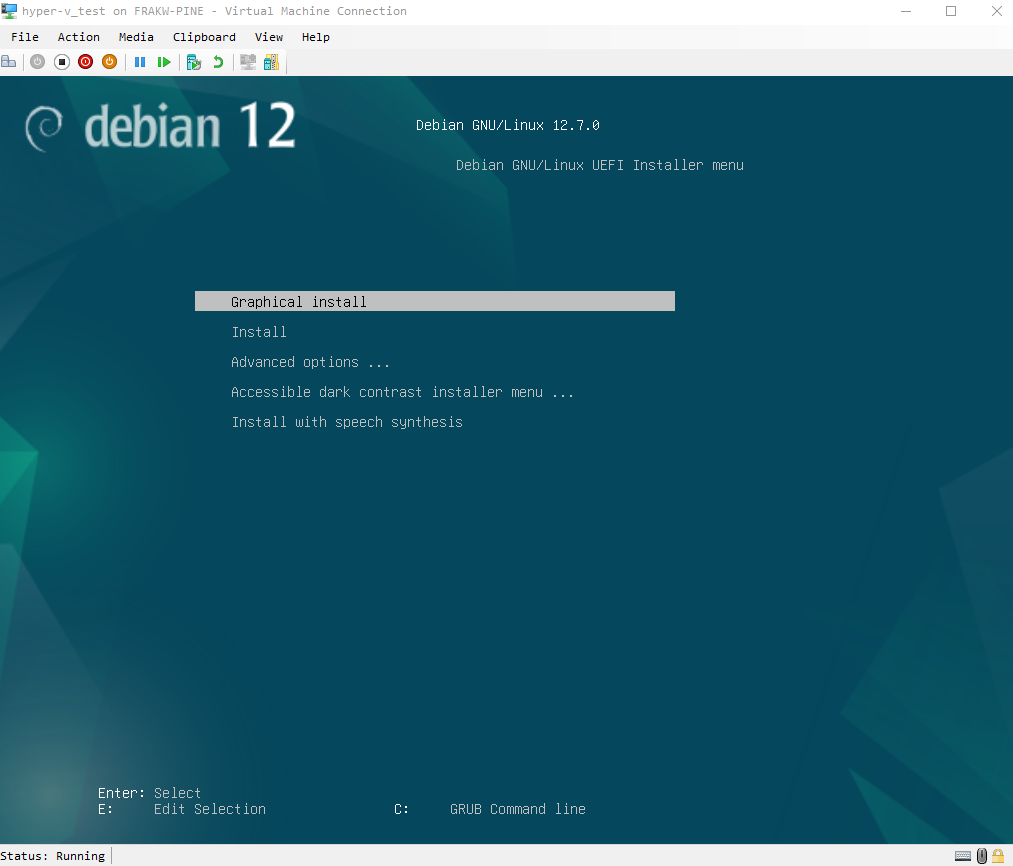Click 'Debian GNU/Linux UEFI Installer menu' text

pyautogui.click(x=600, y=165)
